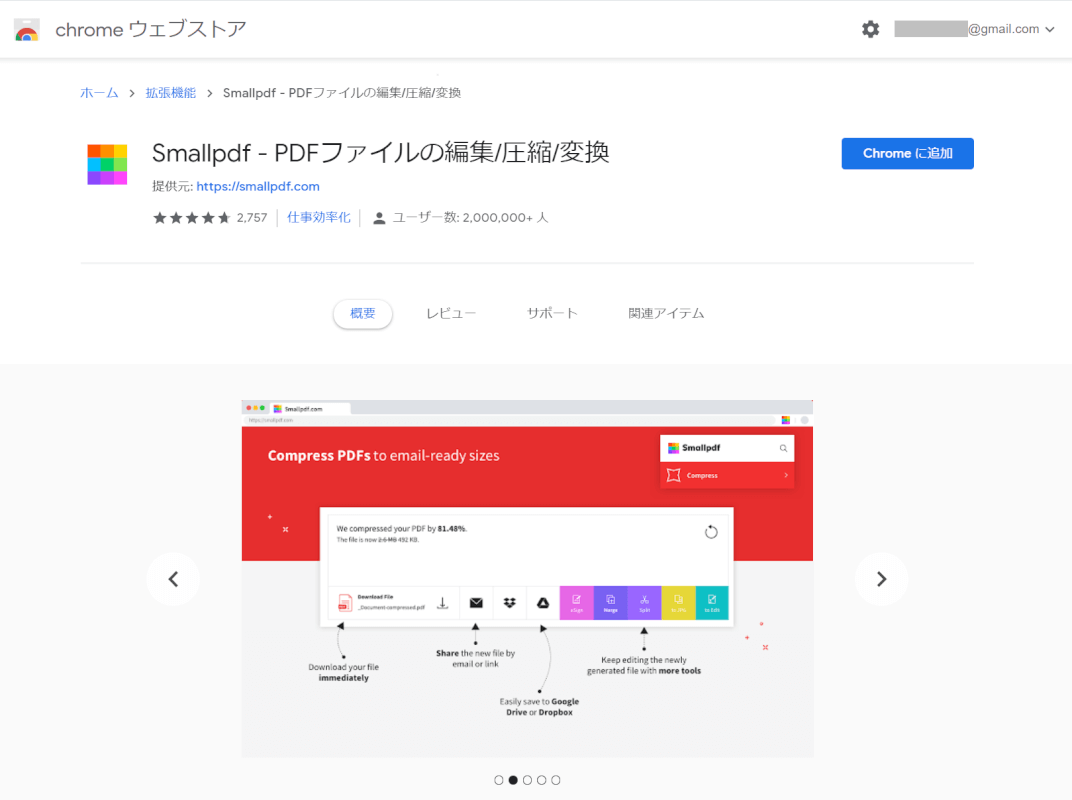1072x800 pixels.
Task: Click the Chrome に追加 button
Action: 907,153
